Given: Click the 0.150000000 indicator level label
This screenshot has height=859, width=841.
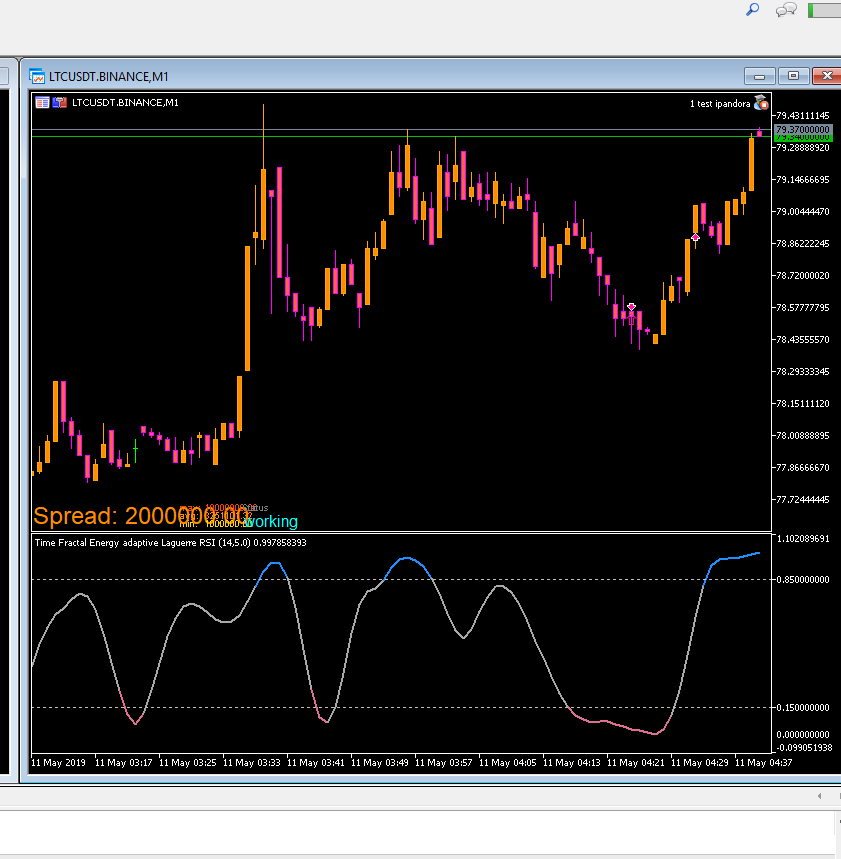Looking at the screenshot, I should point(803,708).
